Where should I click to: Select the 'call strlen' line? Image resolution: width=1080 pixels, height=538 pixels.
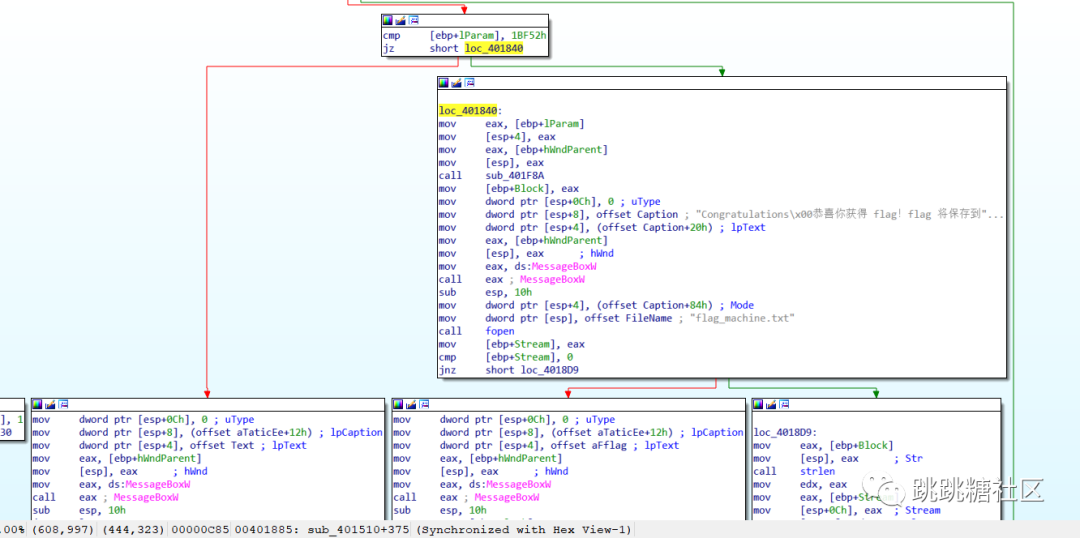pos(795,472)
